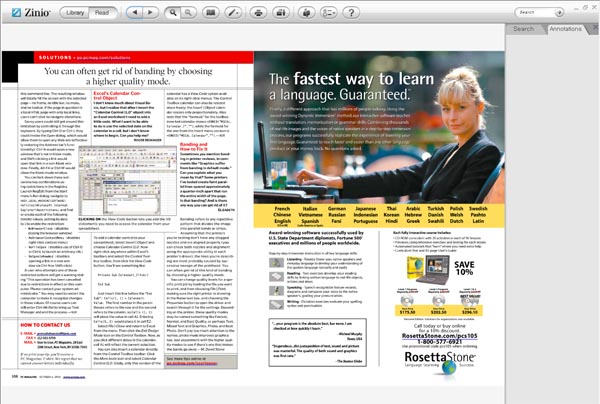
Task: Close the Annotations side panel
Action: pos(596,27)
